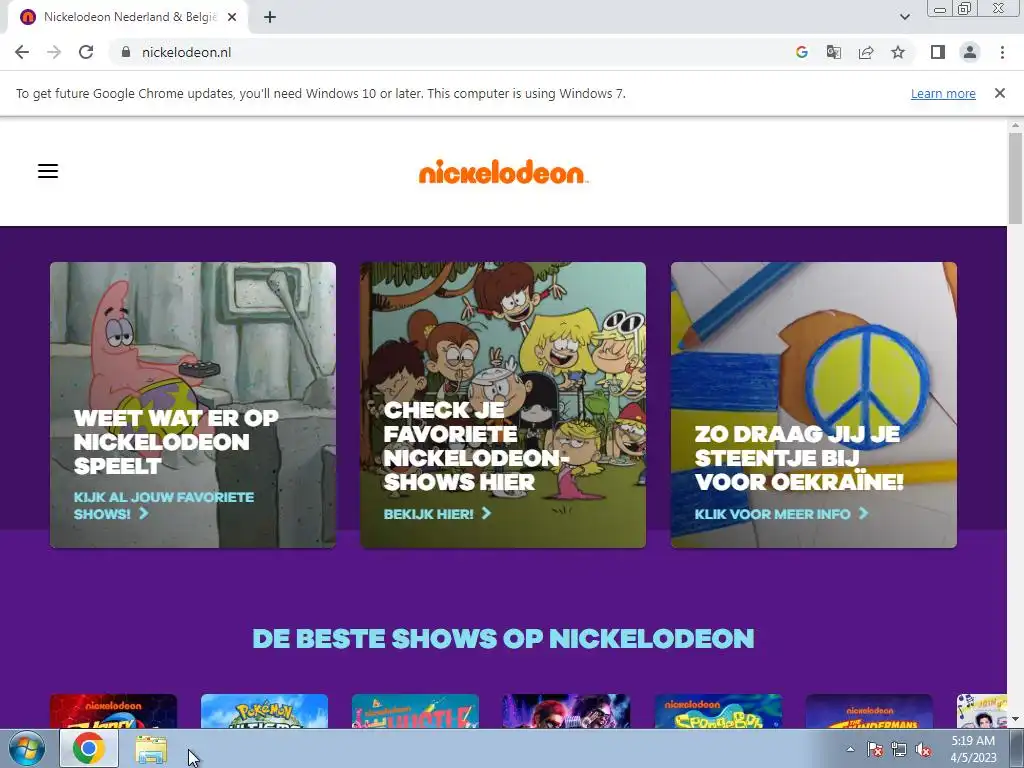
Task: Go back to the previous page
Action: pos(22,52)
